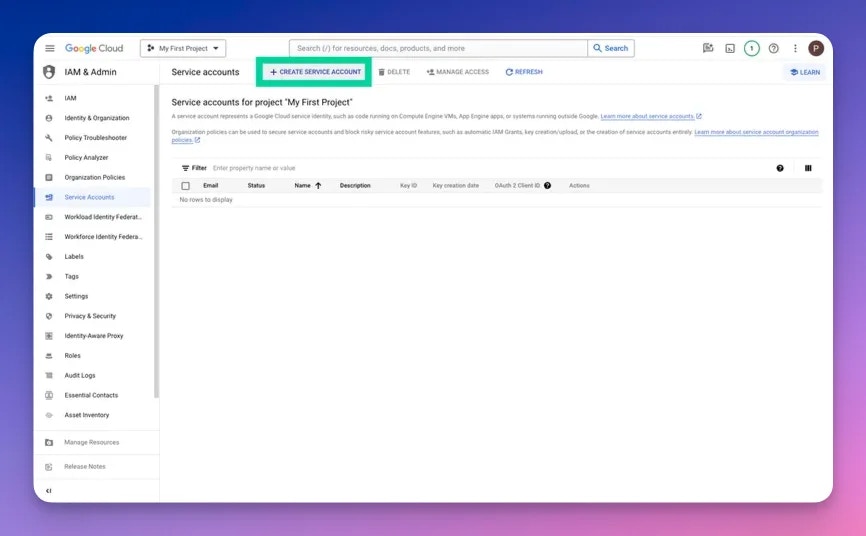Toggle Name column sort arrow
Image resolution: width=866 pixels, height=536 pixels.
point(318,186)
